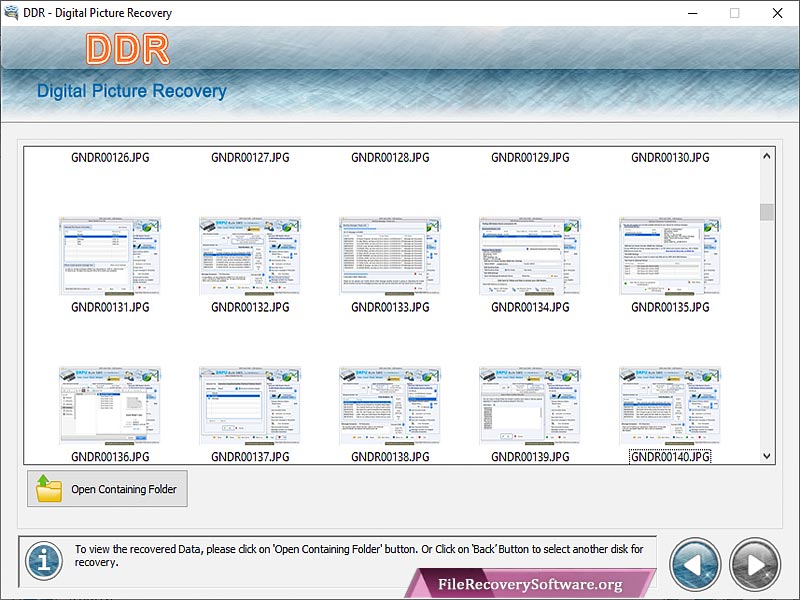Click the focused GNDR00140.JPG file name label

670,457
